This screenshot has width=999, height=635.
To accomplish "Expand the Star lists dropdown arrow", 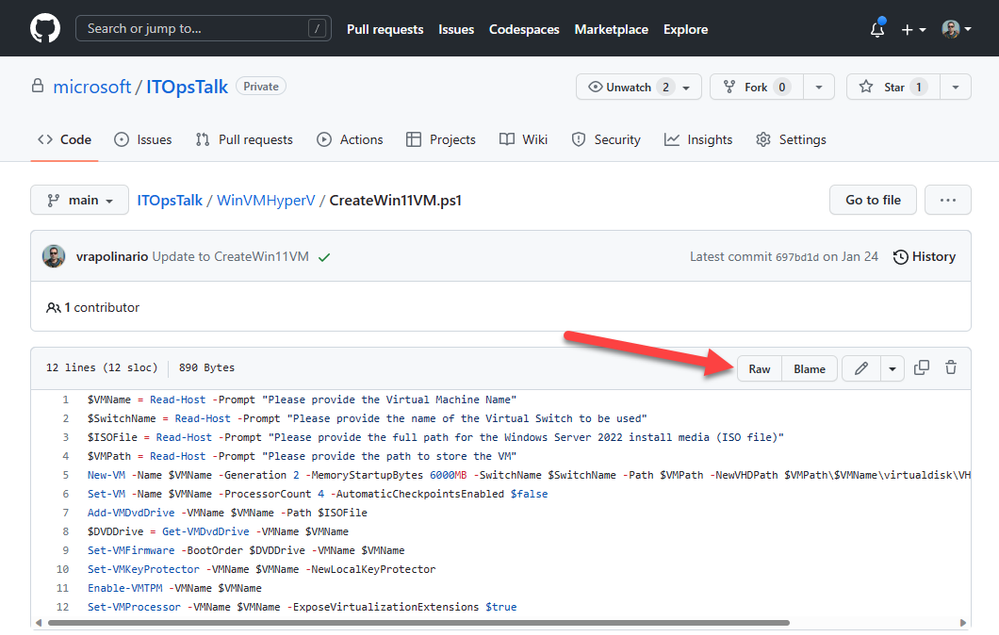I will [x=956, y=87].
